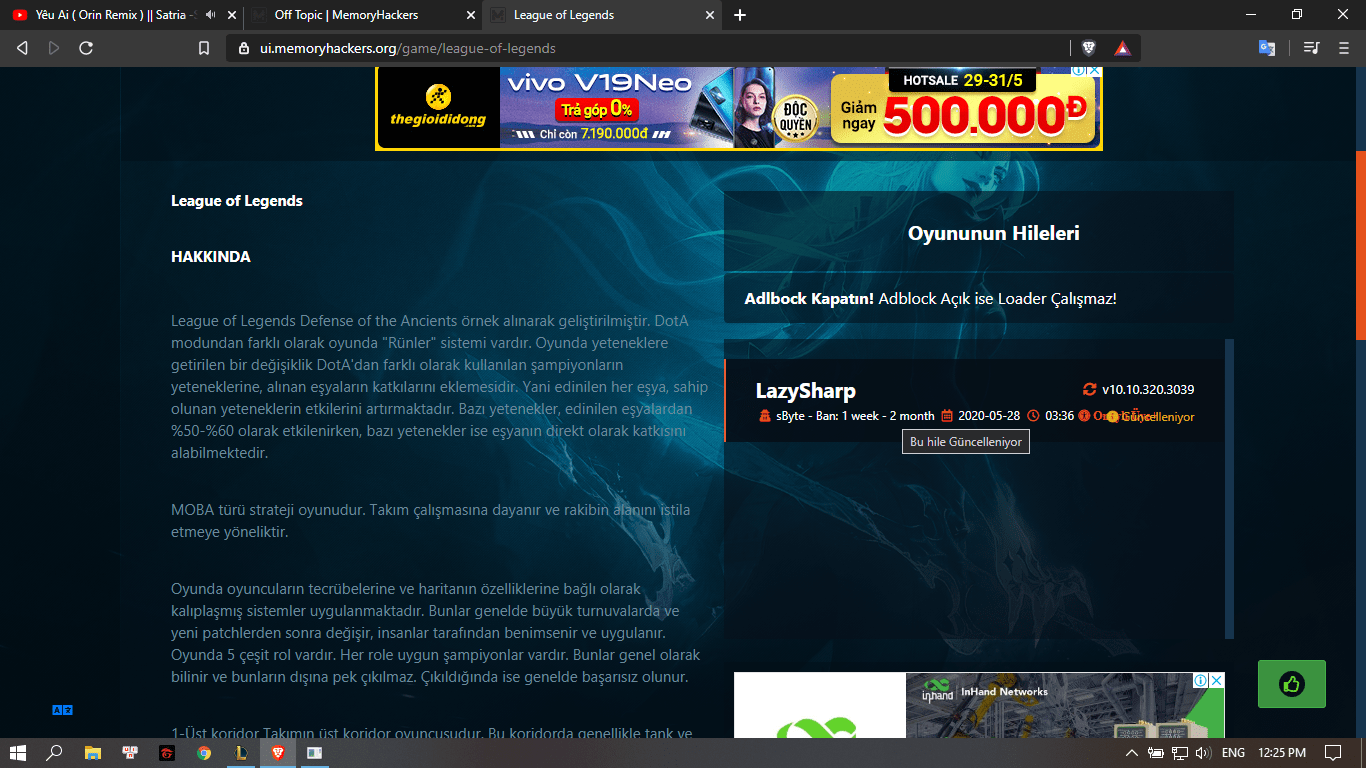This screenshot has height=768, width=1366.
Task: Open League of Legends client in taskbar
Action: 241,752
